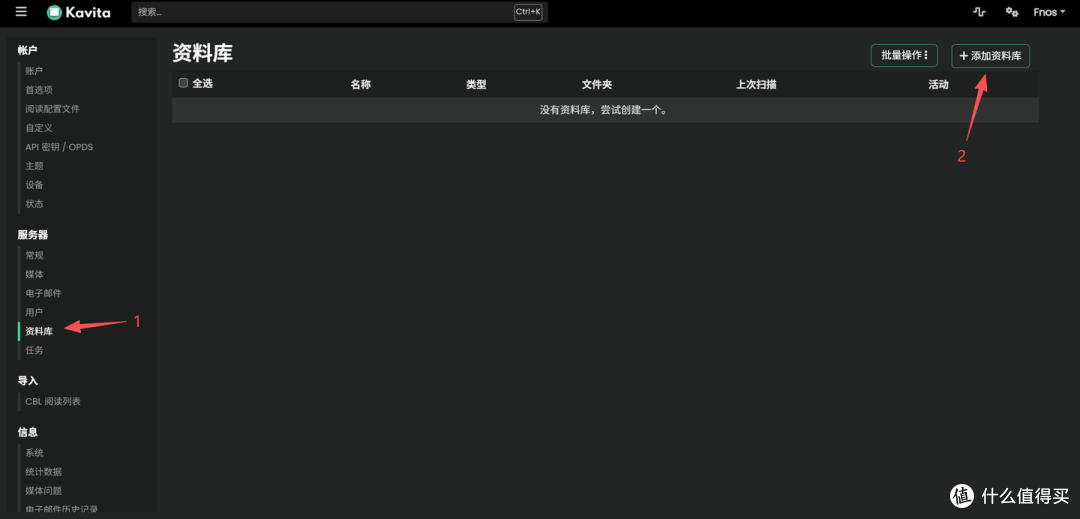Screen dimensions: 1080x519
Task: Click the 文件夹 column header
Action: (597, 85)
